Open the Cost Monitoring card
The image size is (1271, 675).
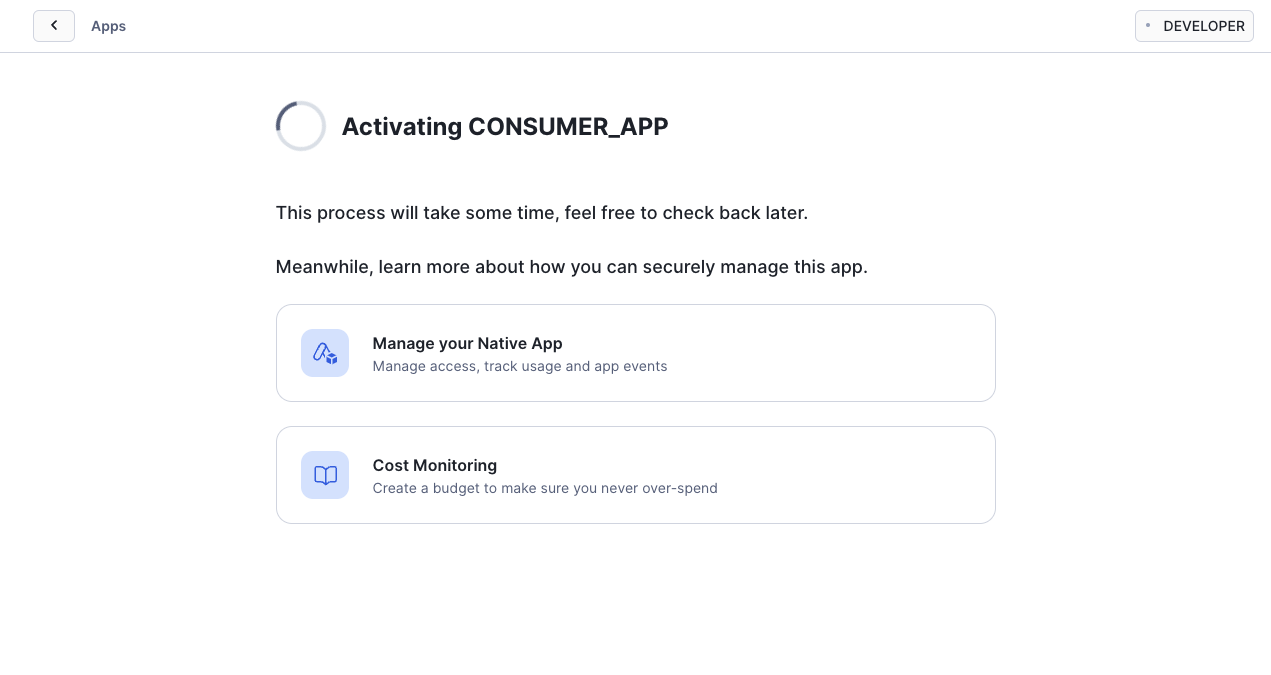636,475
